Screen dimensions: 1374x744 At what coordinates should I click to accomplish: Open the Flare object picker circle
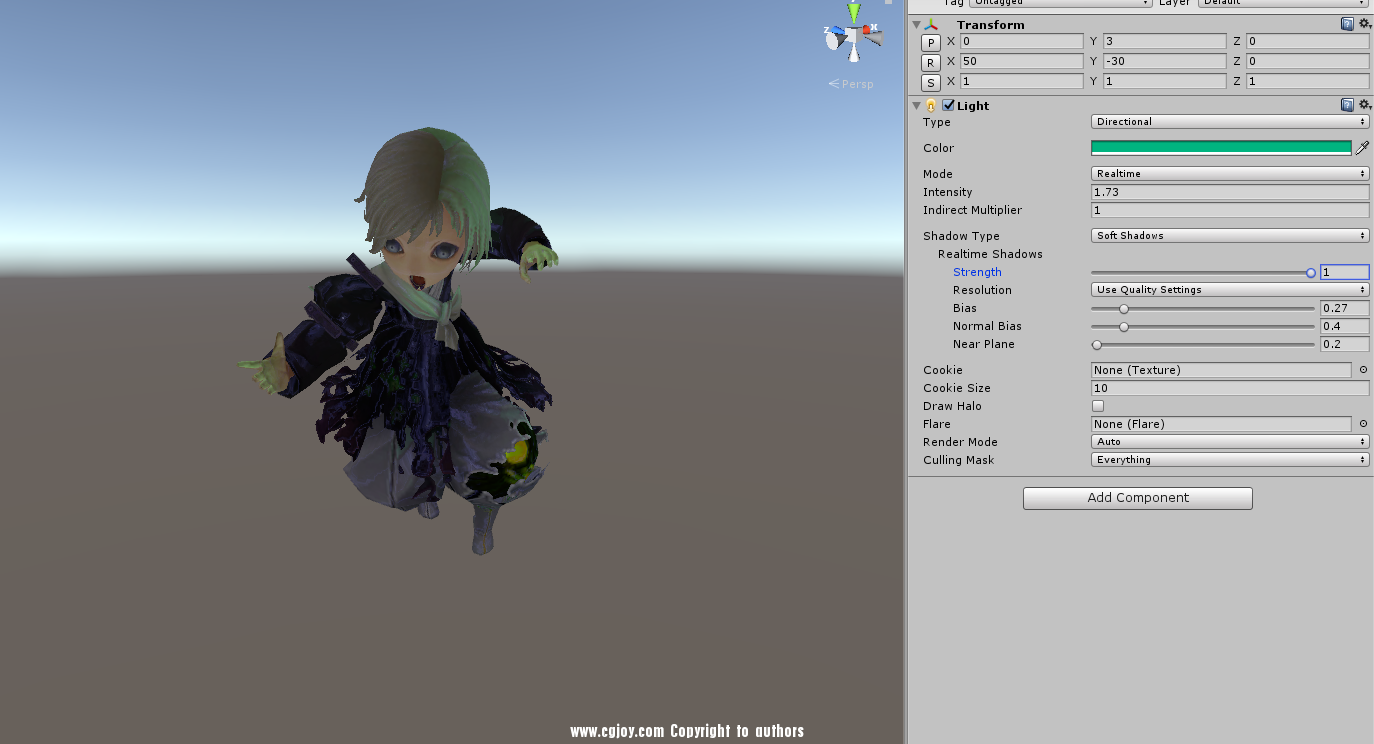point(1363,424)
